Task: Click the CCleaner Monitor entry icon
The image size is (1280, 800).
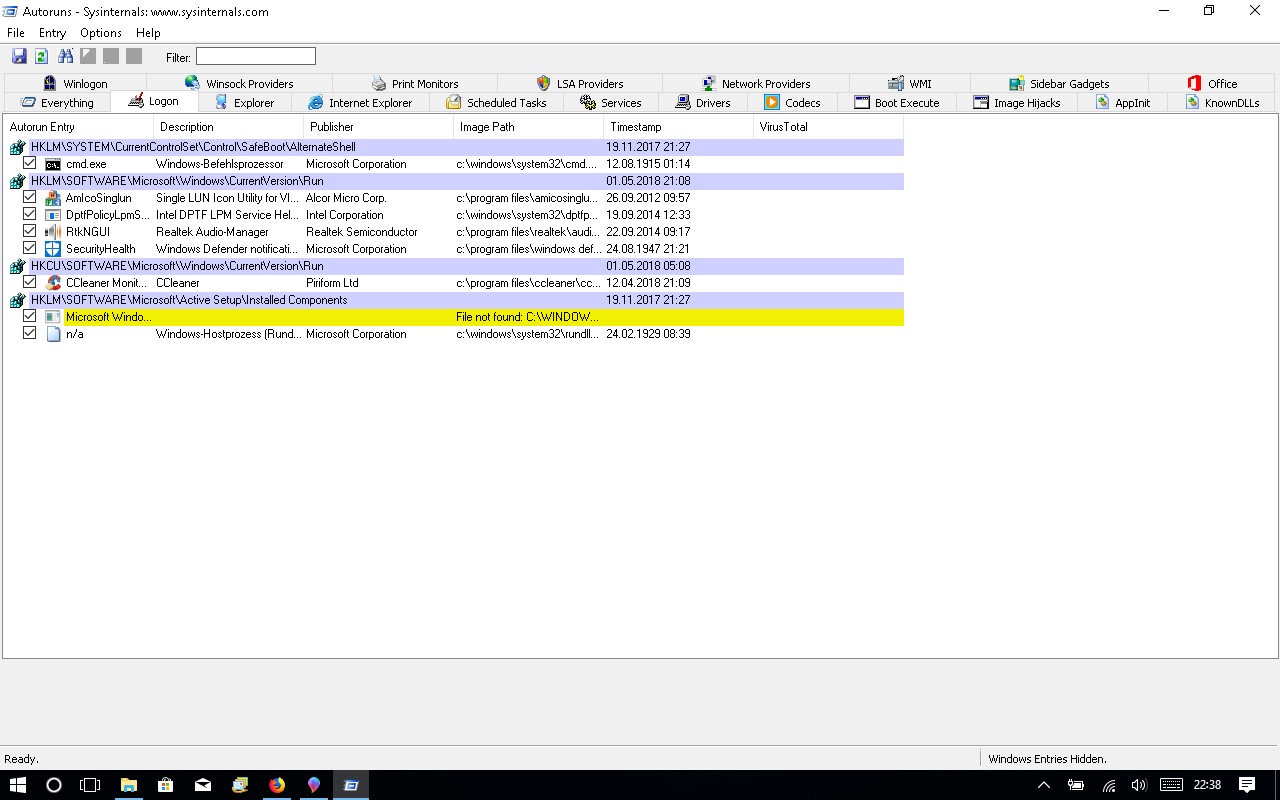Action: pos(53,283)
